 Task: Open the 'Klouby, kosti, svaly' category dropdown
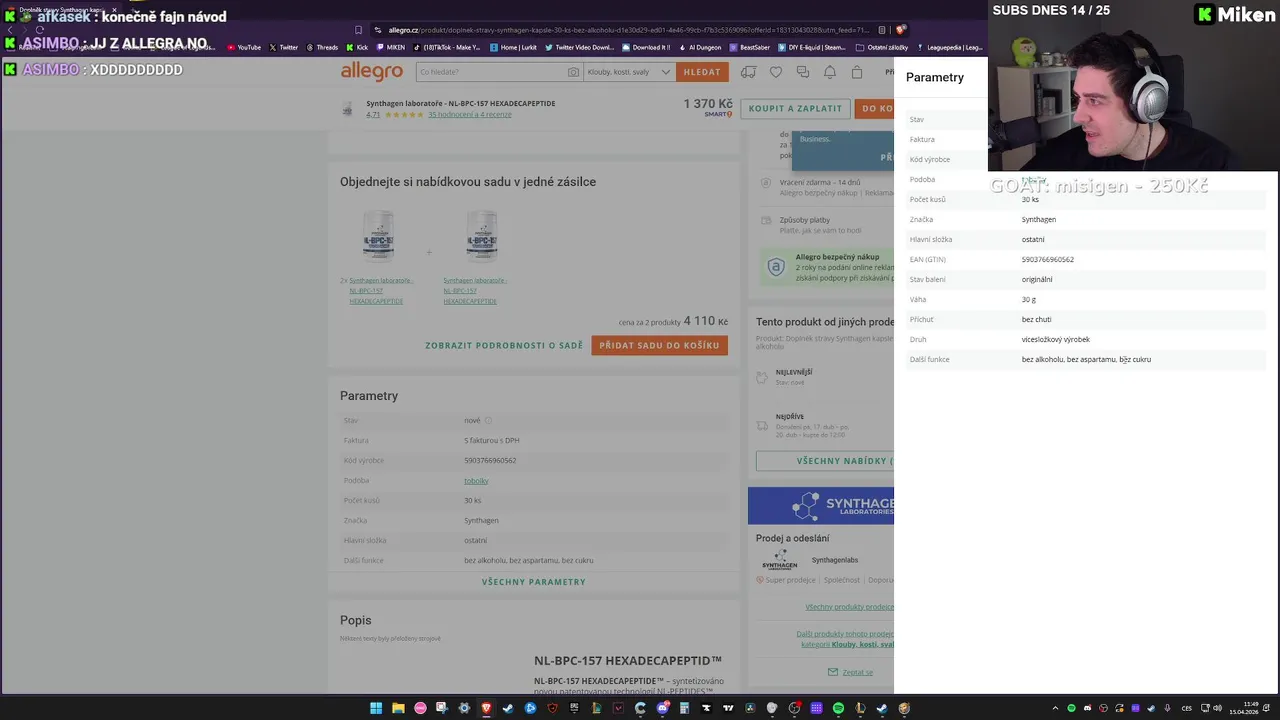pyautogui.click(x=629, y=72)
